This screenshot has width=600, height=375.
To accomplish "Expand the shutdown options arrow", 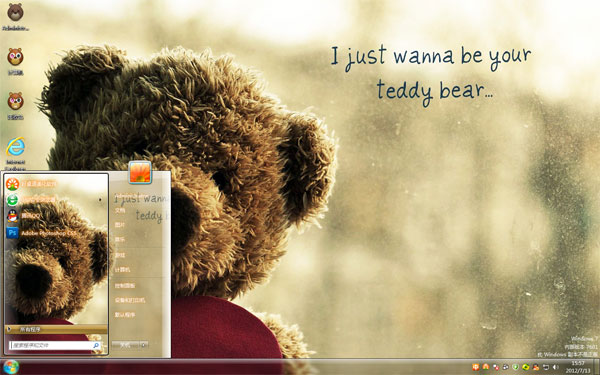I will 144,345.
